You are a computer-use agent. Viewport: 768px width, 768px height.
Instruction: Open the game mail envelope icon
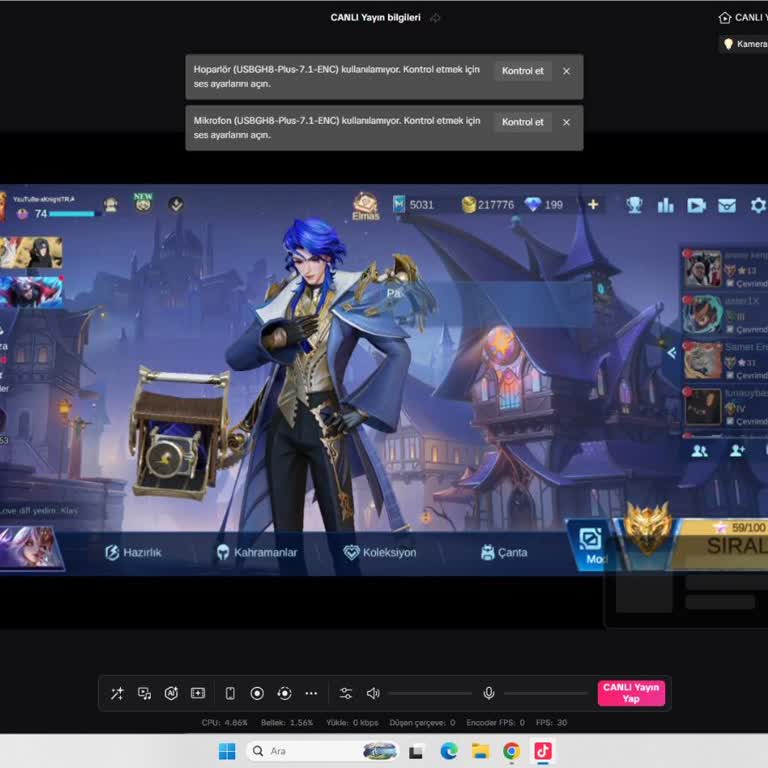[727, 205]
